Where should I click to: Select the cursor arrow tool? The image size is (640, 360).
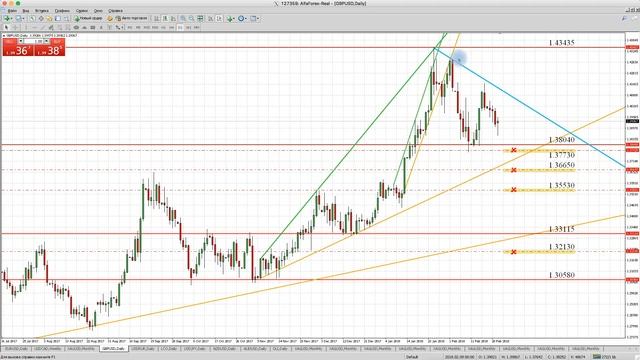coord(6,27)
